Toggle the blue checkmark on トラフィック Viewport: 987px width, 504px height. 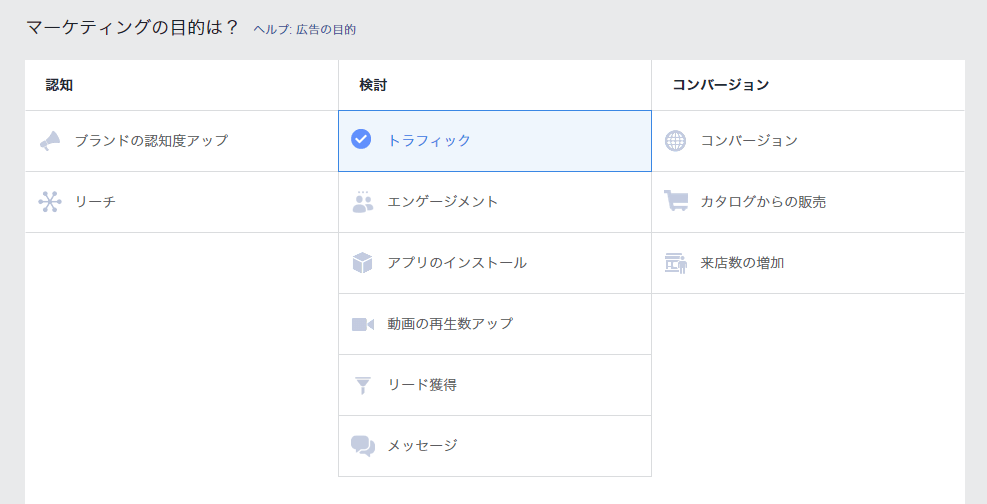pyautogui.click(x=361, y=139)
